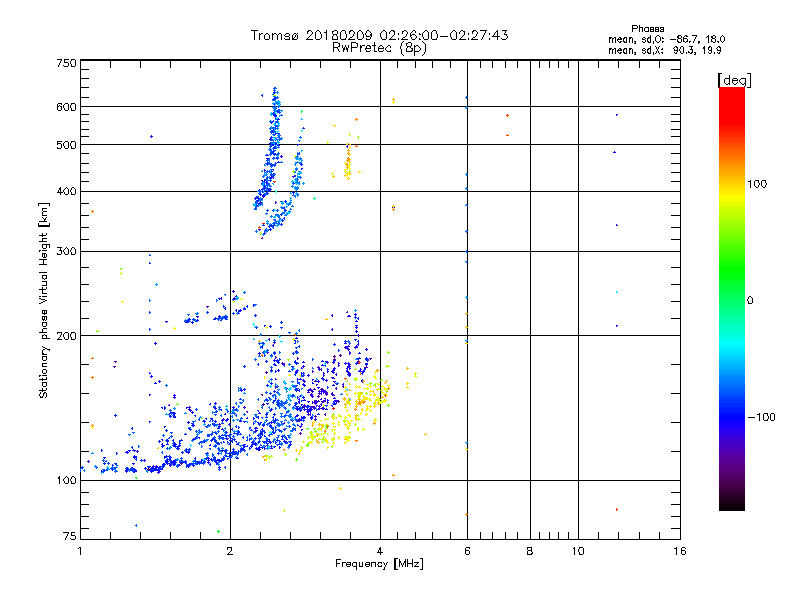
Task: Click x-axis tick value '2'
Action: [230, 551]
